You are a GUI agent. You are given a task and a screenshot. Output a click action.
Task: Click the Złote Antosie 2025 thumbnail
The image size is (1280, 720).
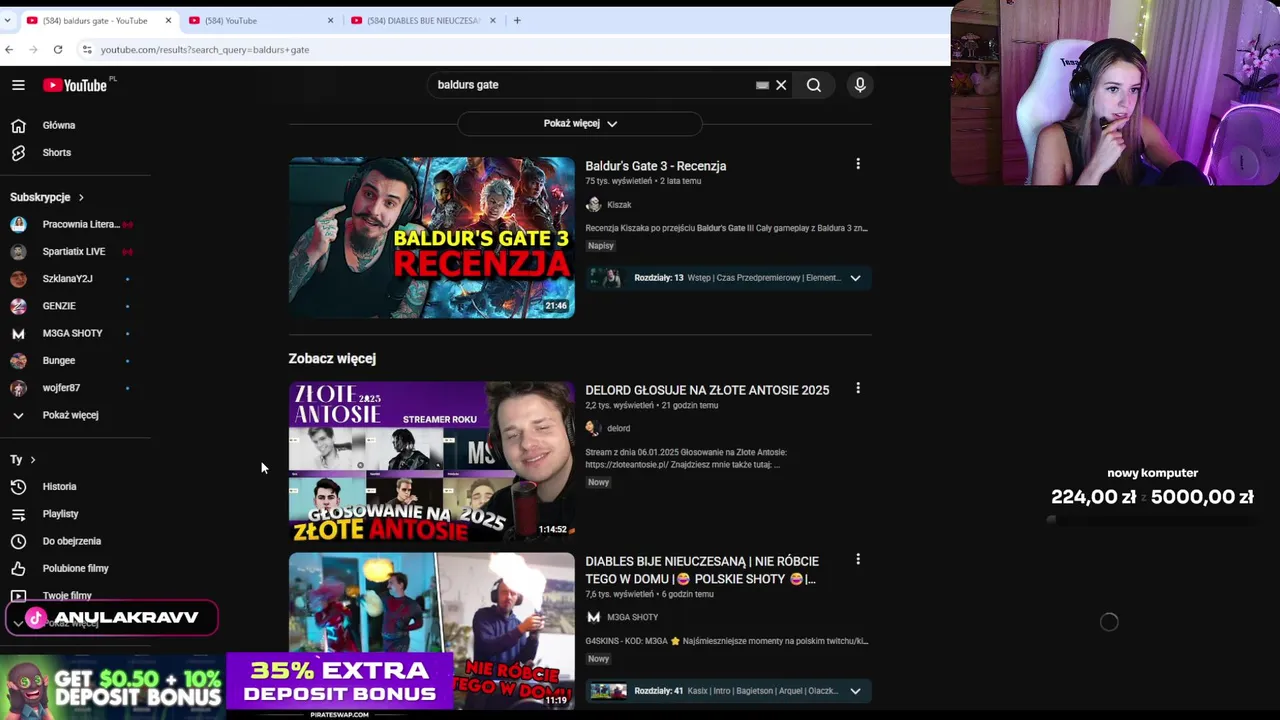point(432,462)
